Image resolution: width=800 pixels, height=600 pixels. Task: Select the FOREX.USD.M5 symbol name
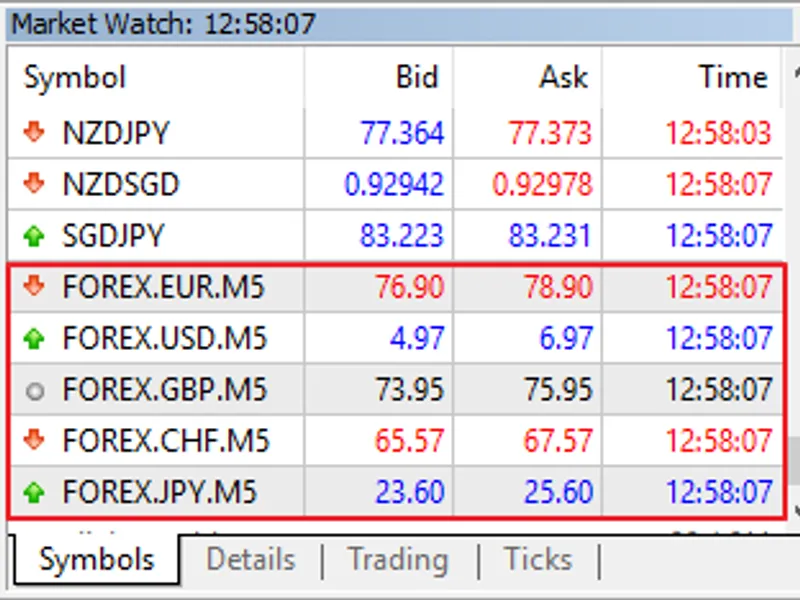point(164,338)
